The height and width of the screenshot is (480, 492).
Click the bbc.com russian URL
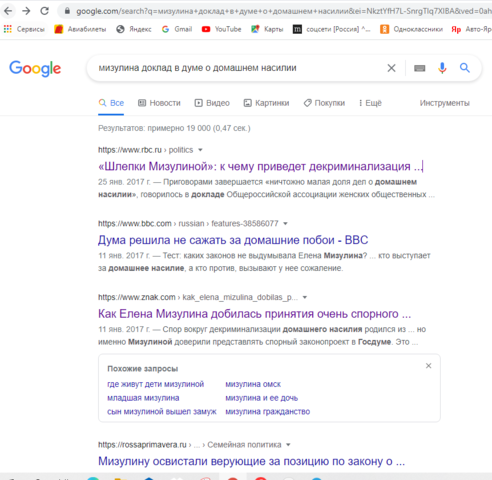[188, 224]
